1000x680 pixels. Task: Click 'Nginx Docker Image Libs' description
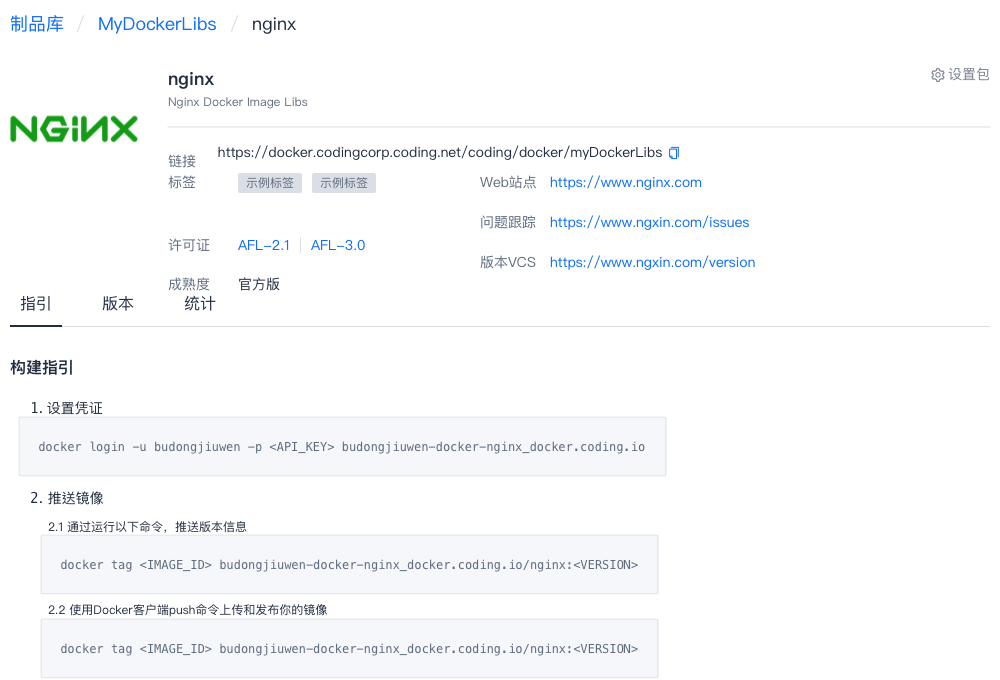point(237,102)
